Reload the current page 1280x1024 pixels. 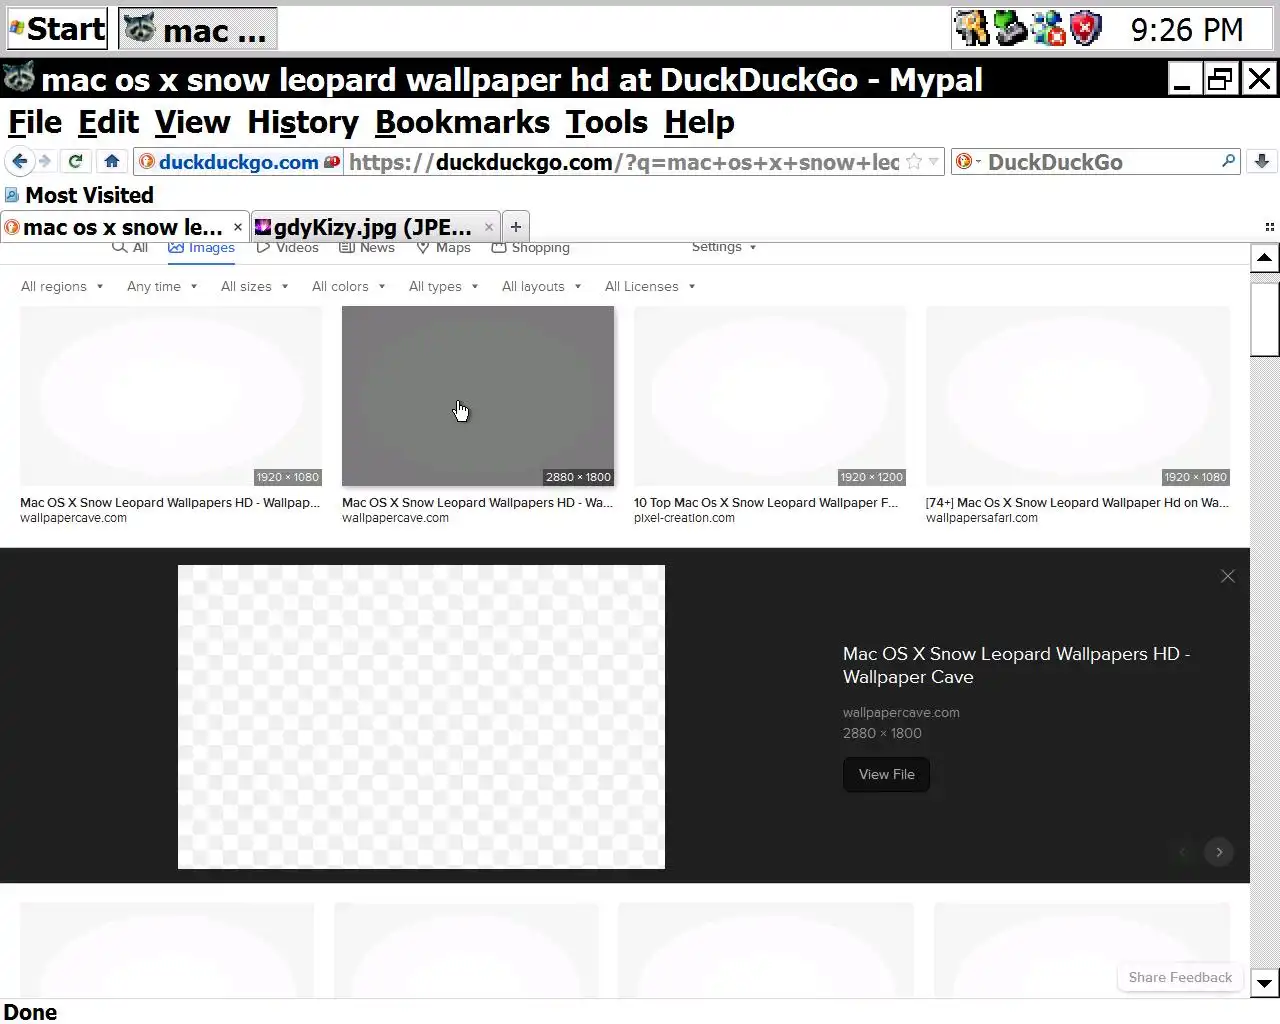[75, 161]
